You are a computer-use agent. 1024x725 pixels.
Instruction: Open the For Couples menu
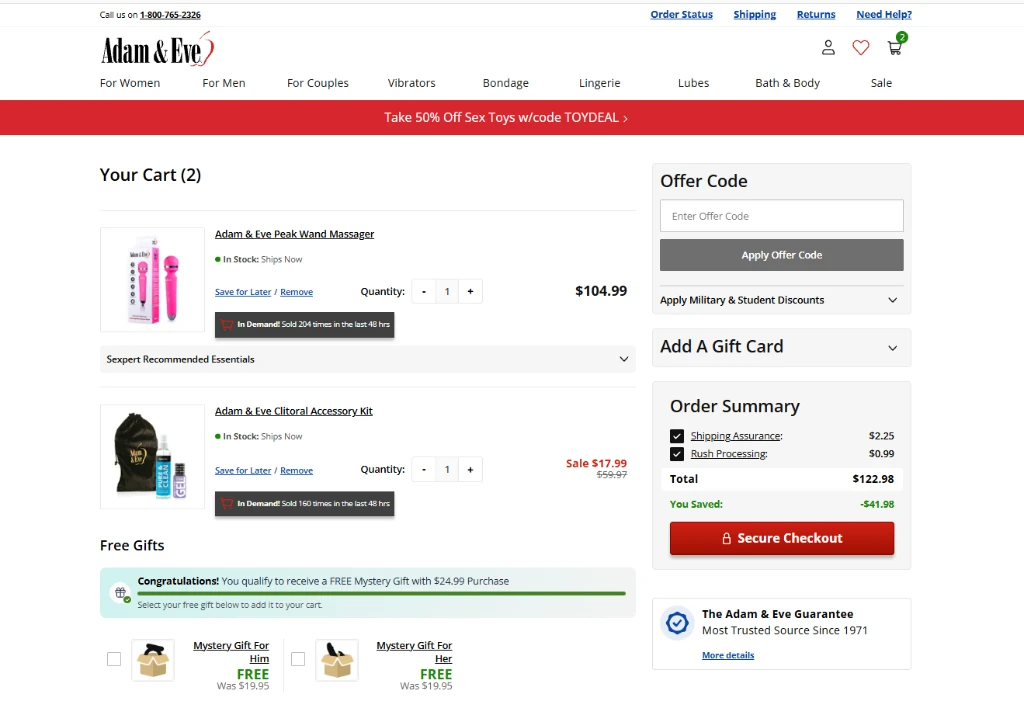click(x=318, y=83)
